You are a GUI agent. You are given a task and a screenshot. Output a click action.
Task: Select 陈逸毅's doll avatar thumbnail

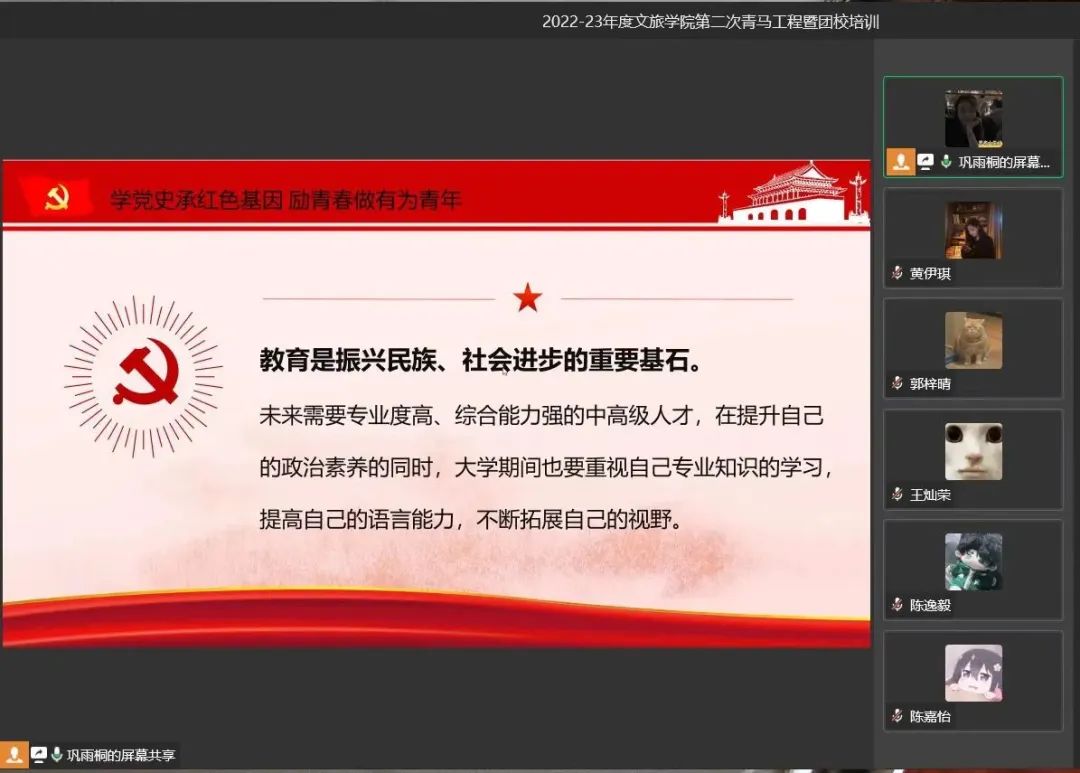coord(973,561)
